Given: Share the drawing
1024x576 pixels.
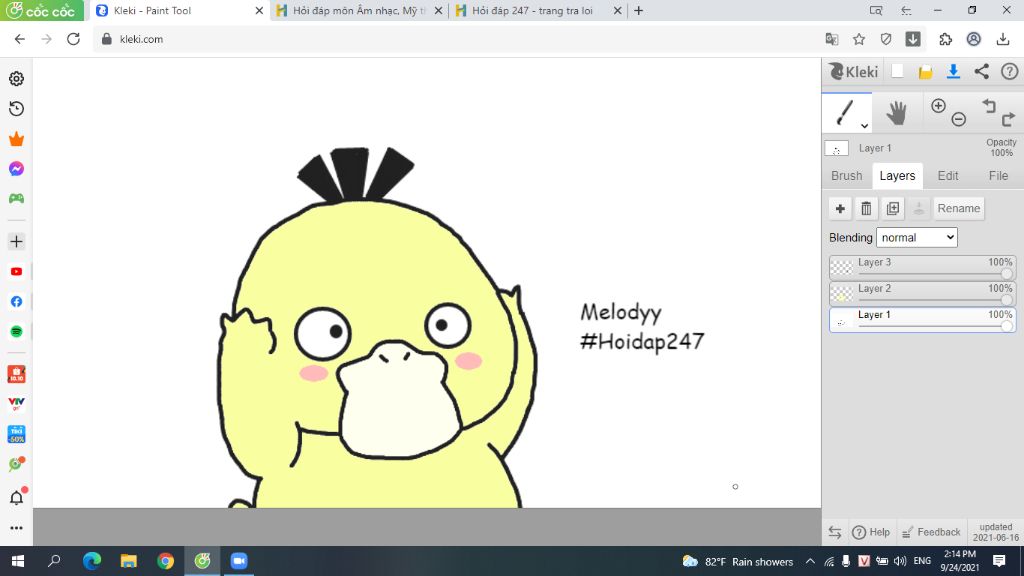Looking at the screenshot, I should tap(982, 71).
